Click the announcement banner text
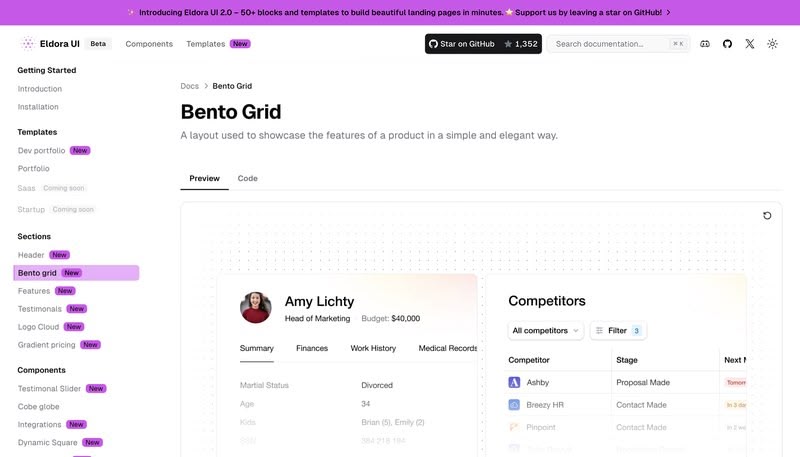 (400, 12)
